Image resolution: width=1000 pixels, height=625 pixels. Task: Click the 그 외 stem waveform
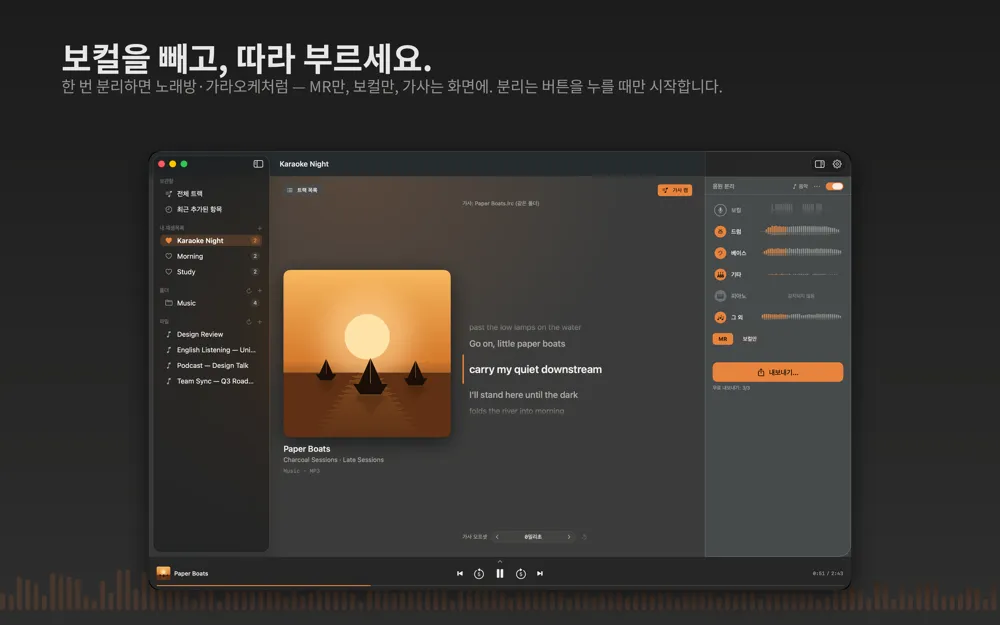(x=801, y=316)
